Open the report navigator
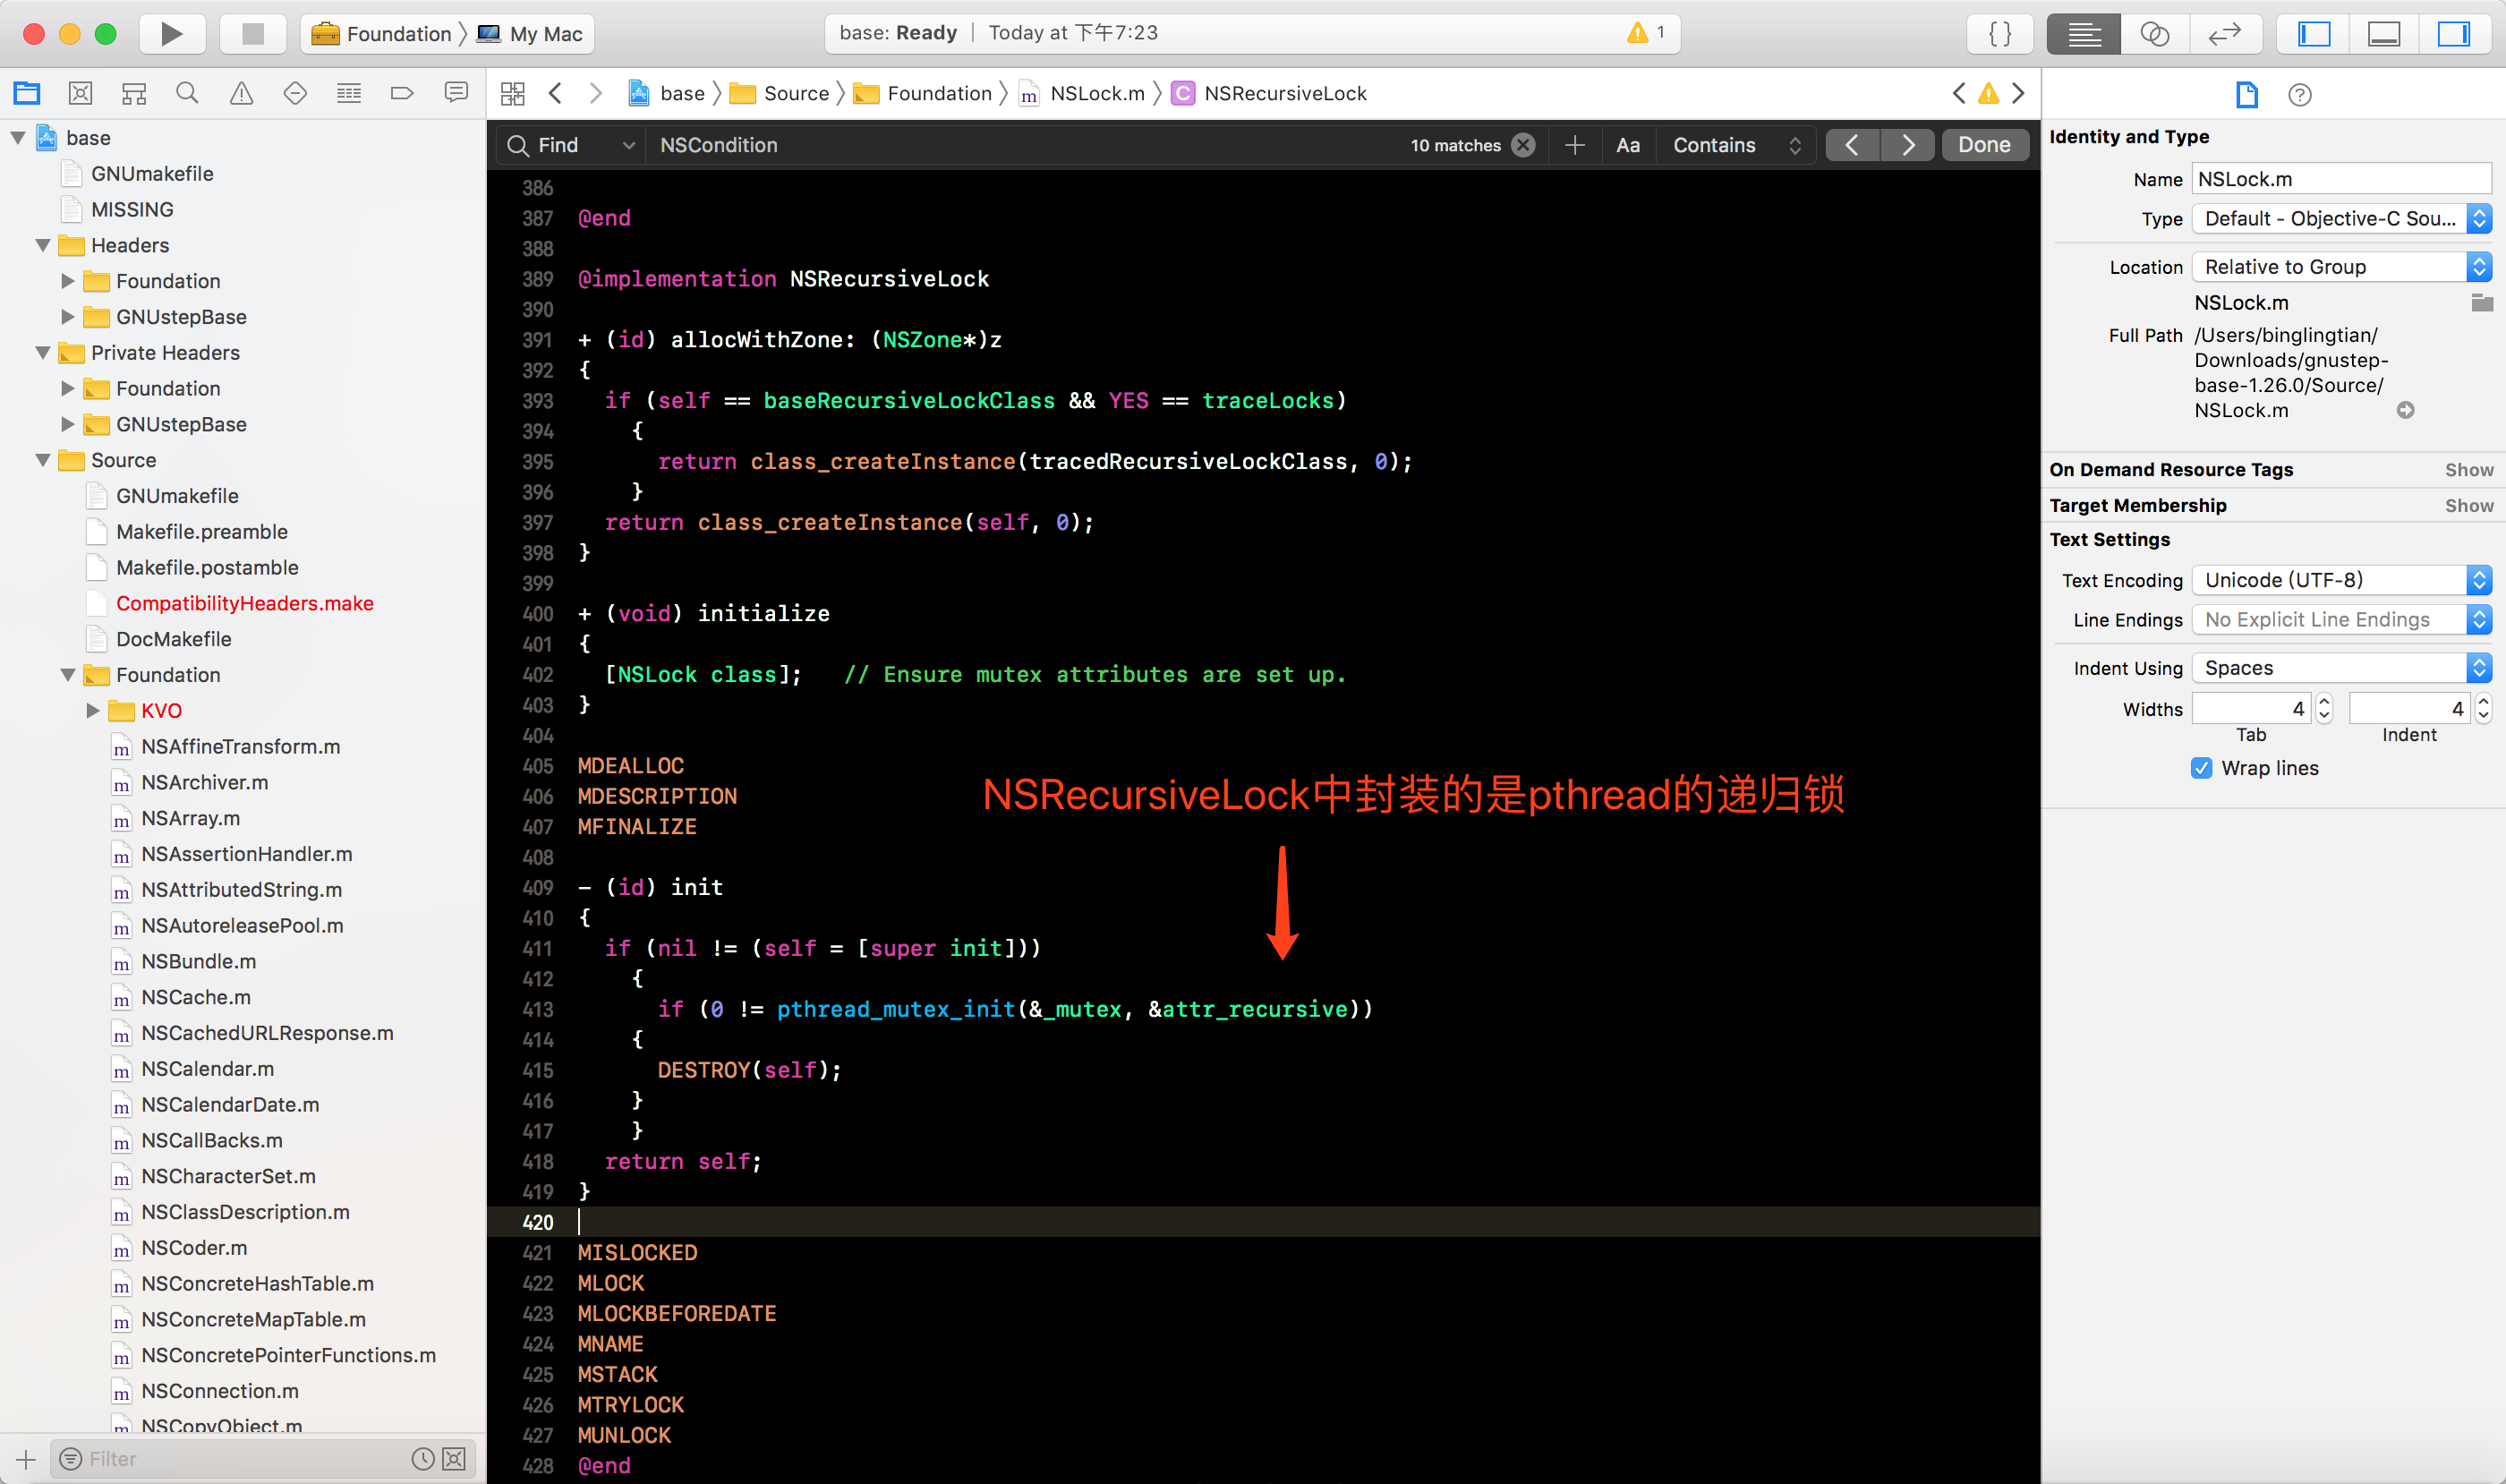This screenshot has width=2506, height=1484. tap(456, 93)
